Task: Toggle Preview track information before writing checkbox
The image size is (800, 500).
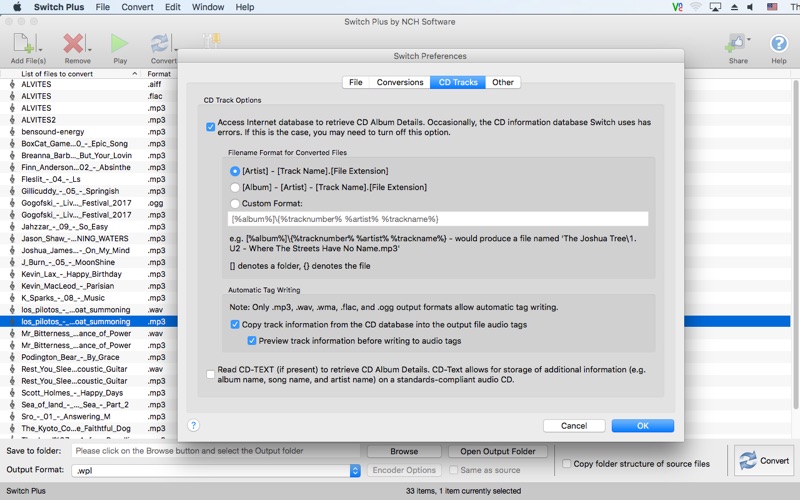Action: tap(252, 341)
